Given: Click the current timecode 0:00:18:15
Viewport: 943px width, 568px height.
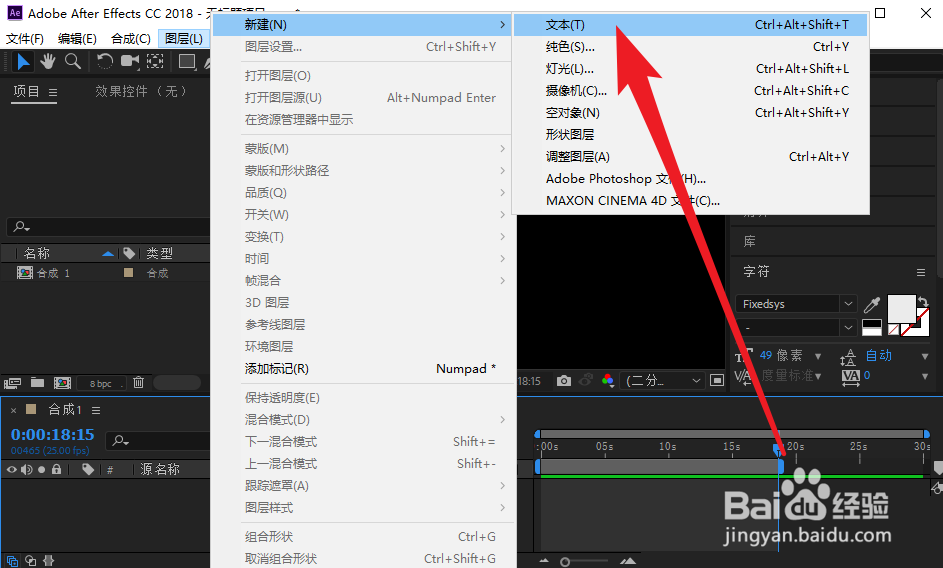Looking at the screenshot, I should (x=52, y=434).
